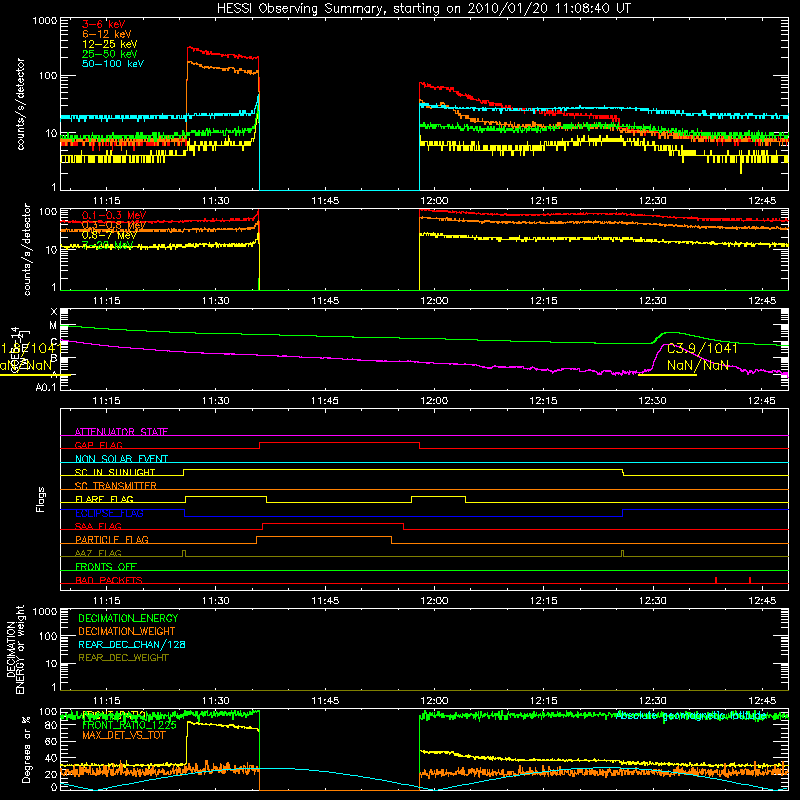This screenshot has width=800, height=800.
Task: Click 11:30 tick label under the flags panel
Action: 216,601
